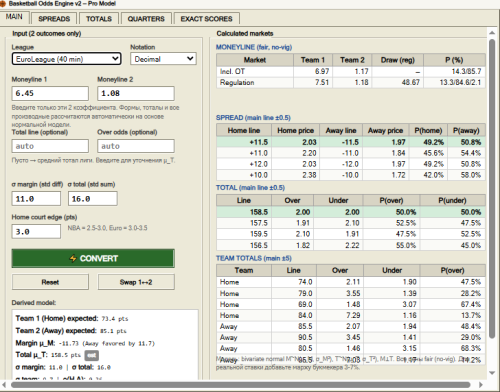
Task: Open the EXACT SCORES tab
Action: 206,19
